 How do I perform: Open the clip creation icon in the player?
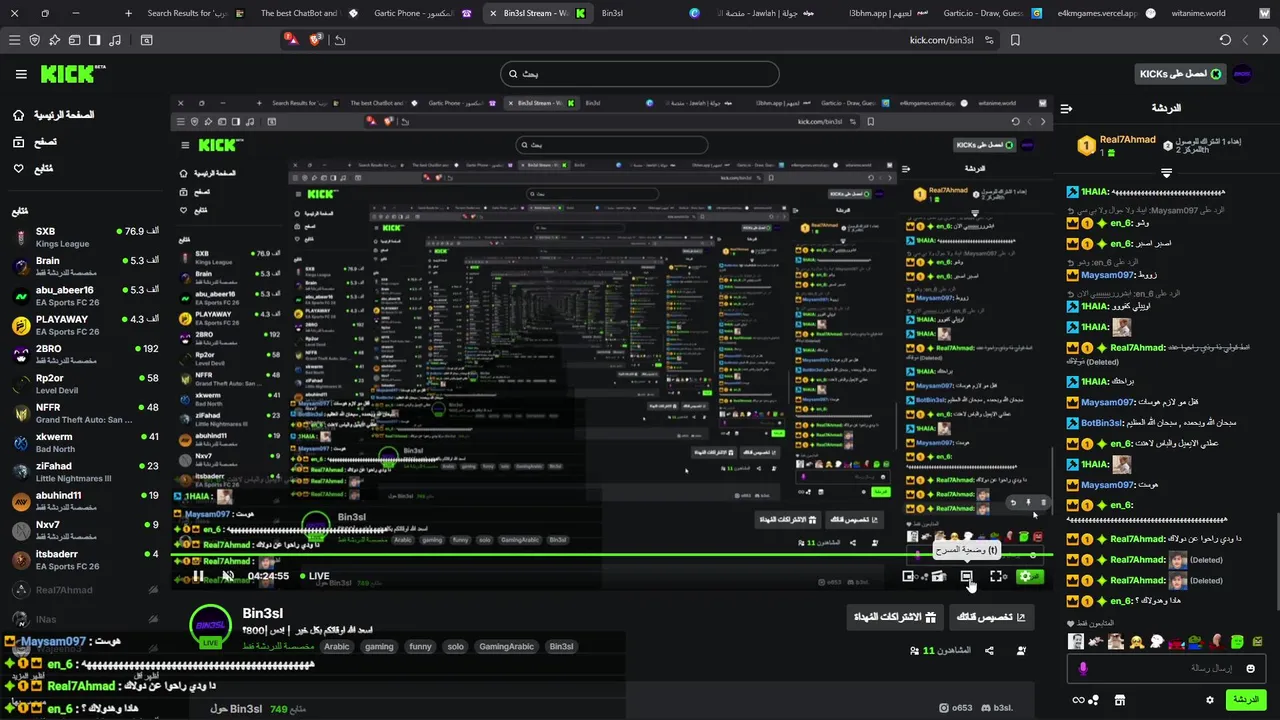[938, 576]
